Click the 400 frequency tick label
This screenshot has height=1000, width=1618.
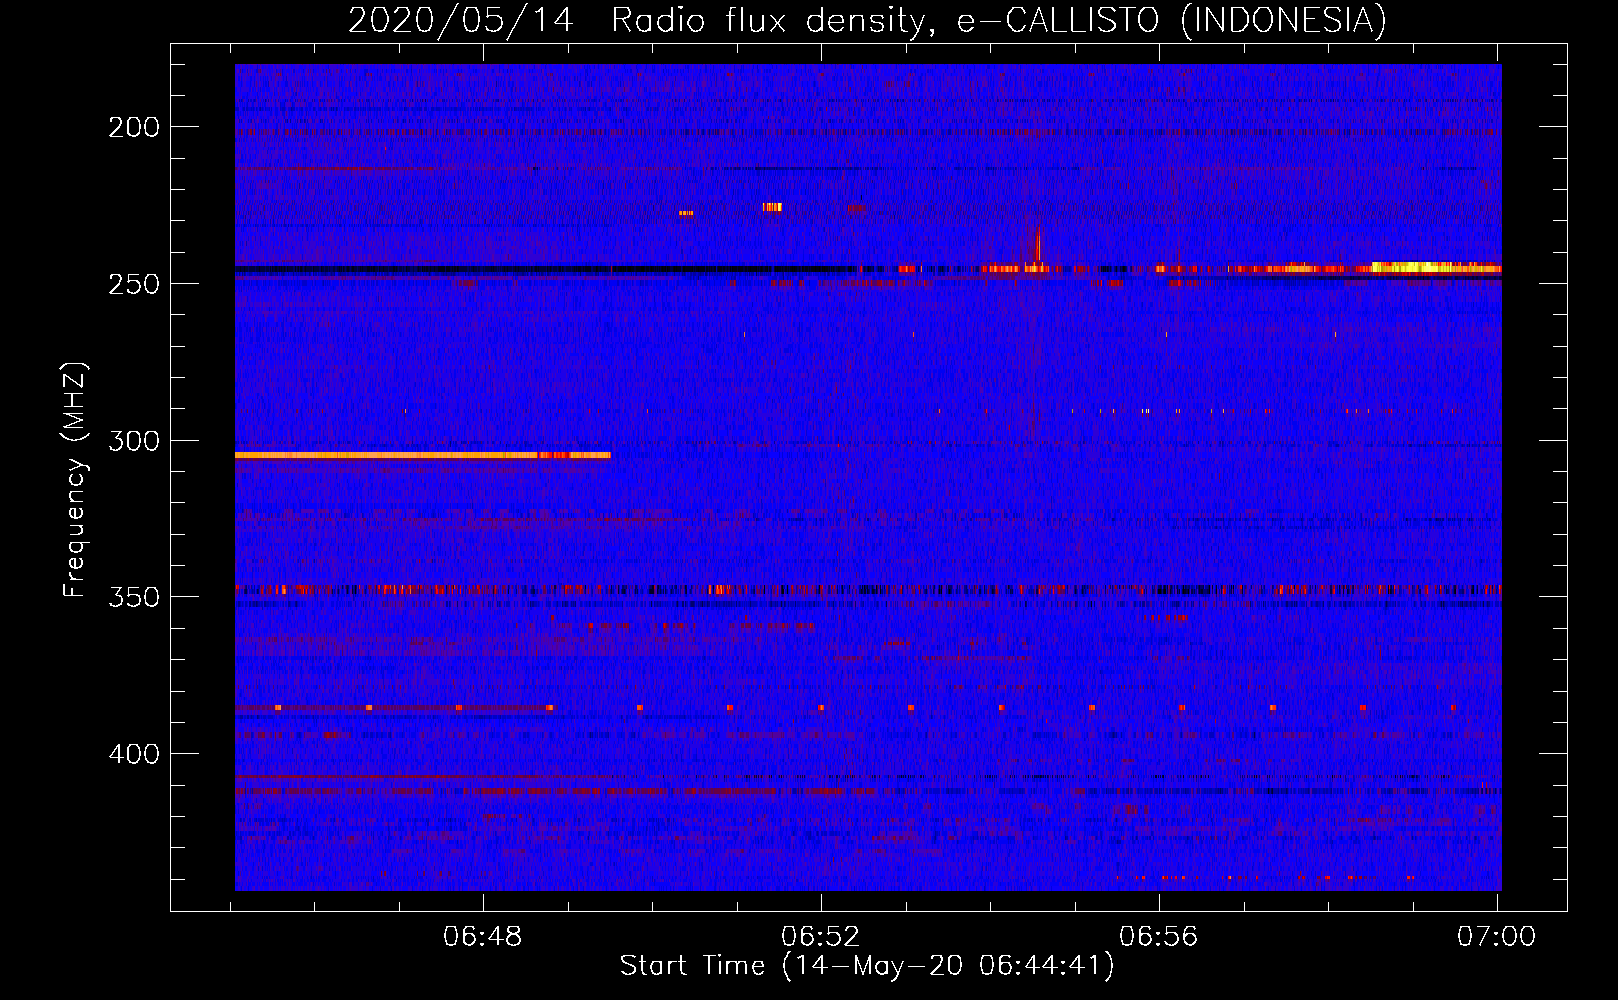[134, 754]
